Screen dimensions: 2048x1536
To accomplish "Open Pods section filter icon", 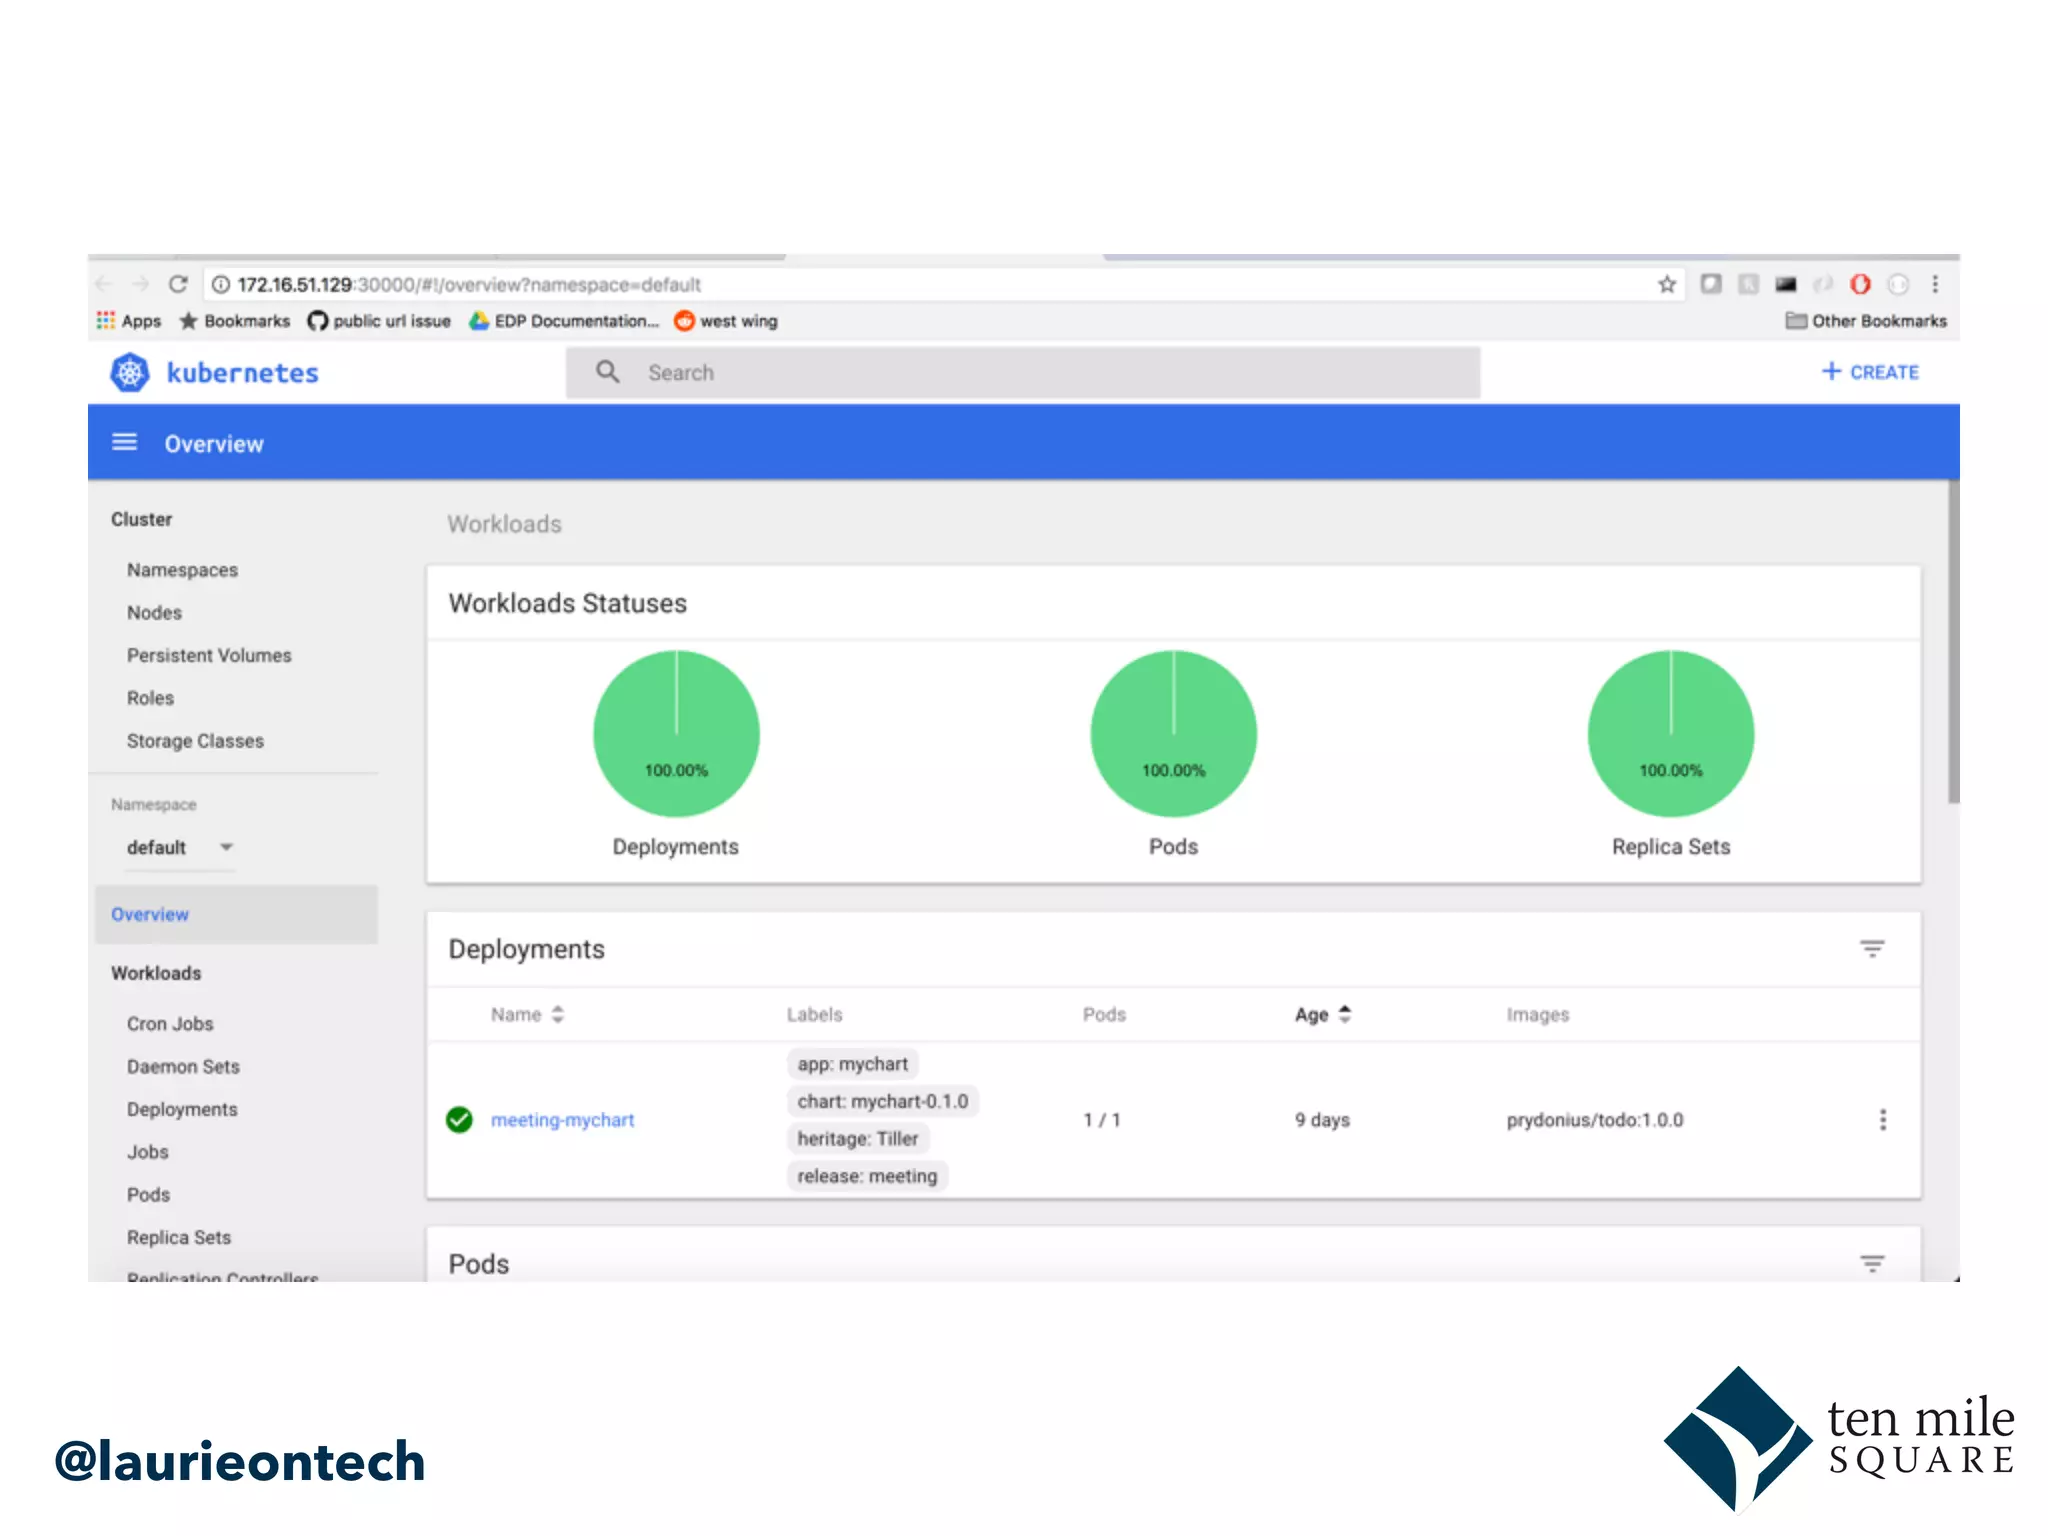I will click(1872, 1263).
